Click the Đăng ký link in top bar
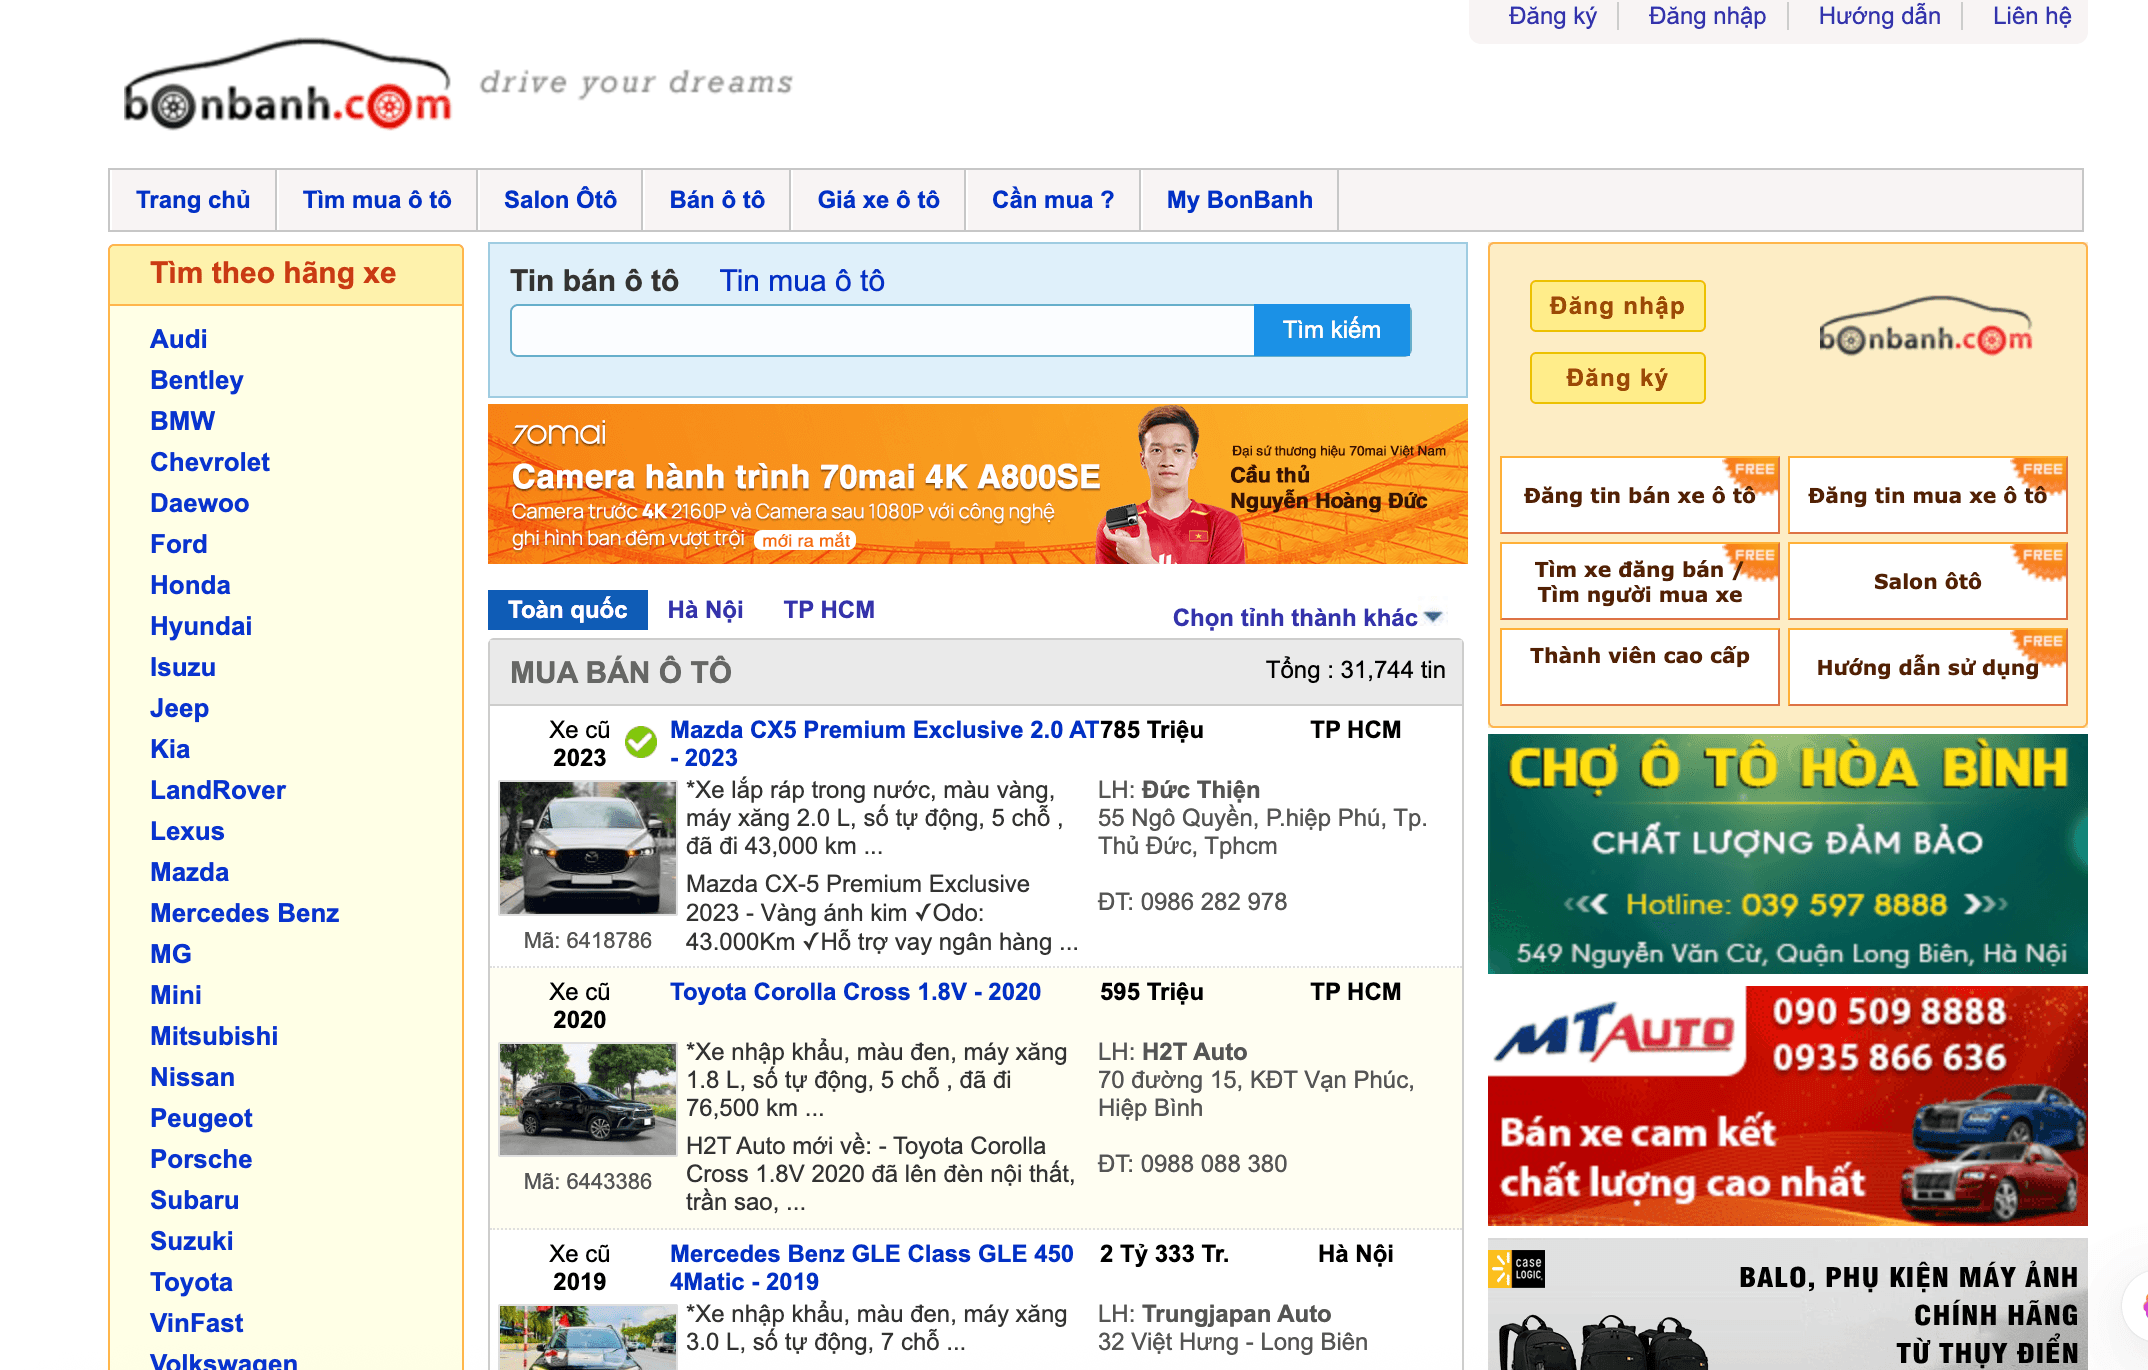This screenshot has width=2148, height=1370. 1552,16
